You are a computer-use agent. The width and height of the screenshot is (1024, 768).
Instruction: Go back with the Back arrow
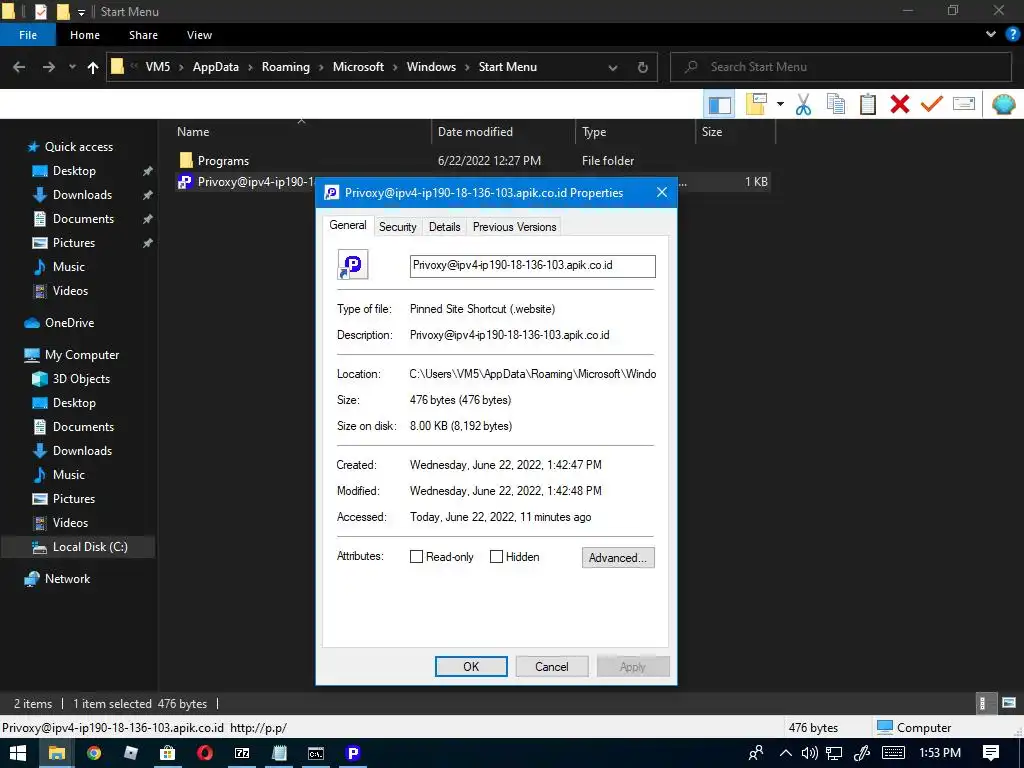coord(19,67)
